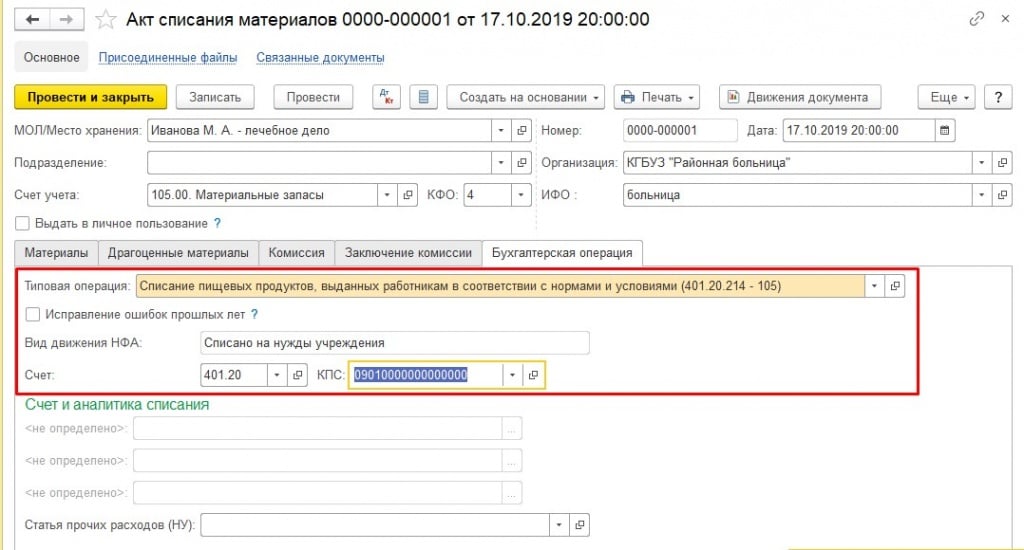
Task: Open the Присоединенные файлы link
Action: coord(168,58)
